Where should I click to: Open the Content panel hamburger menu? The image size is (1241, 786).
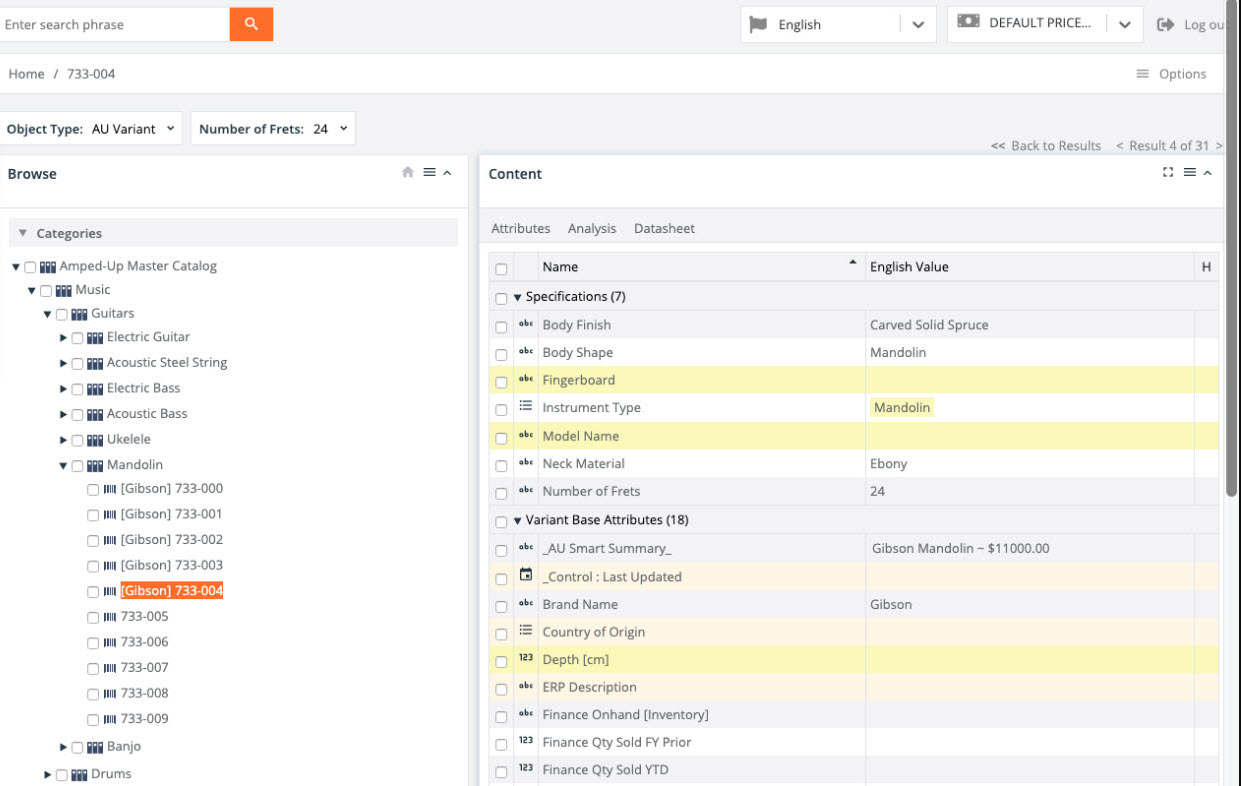coord(1189,173)
